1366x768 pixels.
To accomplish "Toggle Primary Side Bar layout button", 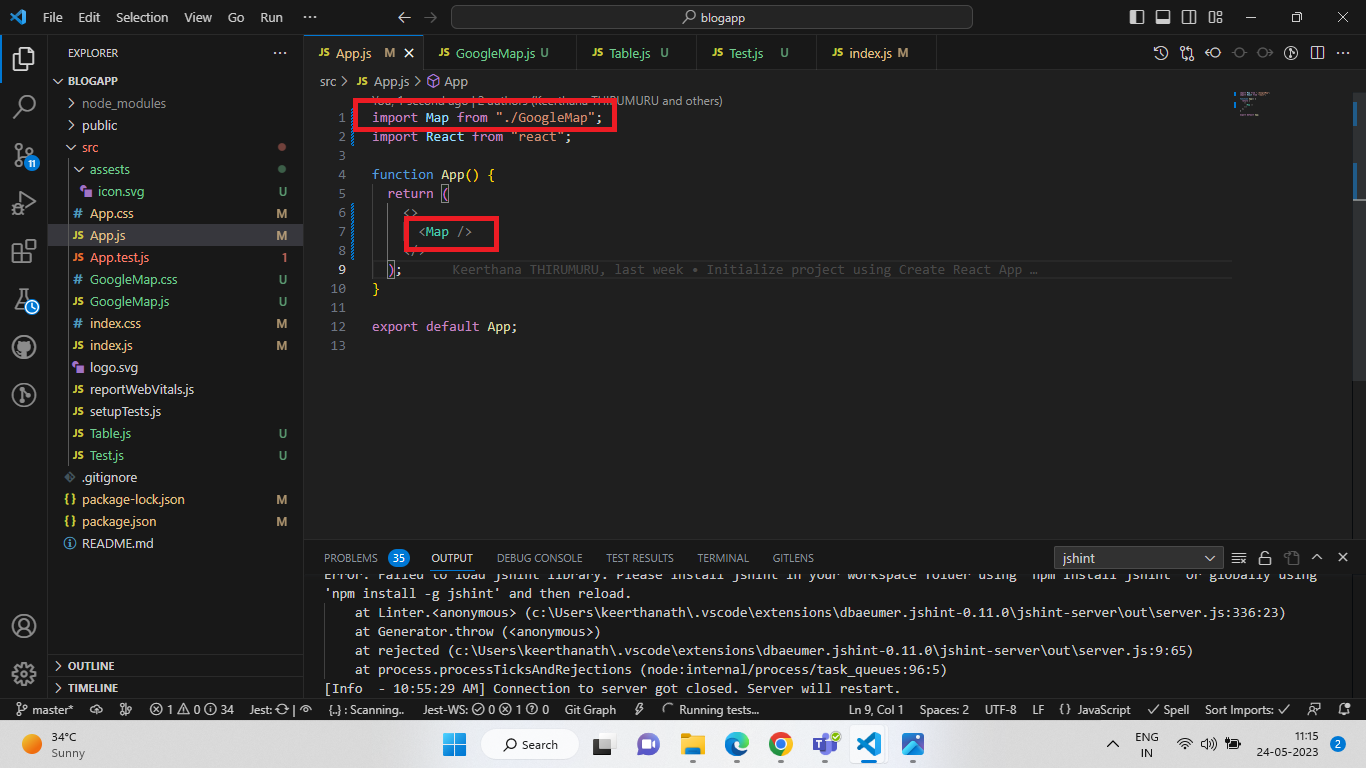I will (x=1137, y=17).
